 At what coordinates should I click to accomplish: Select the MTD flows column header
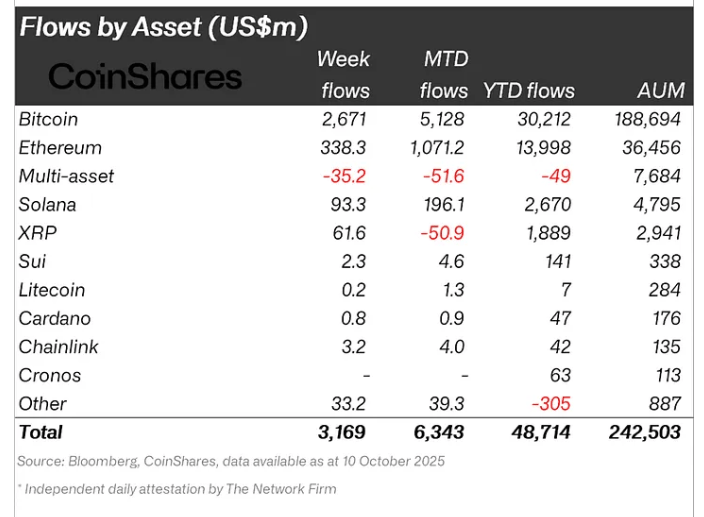tap(445, 75)
